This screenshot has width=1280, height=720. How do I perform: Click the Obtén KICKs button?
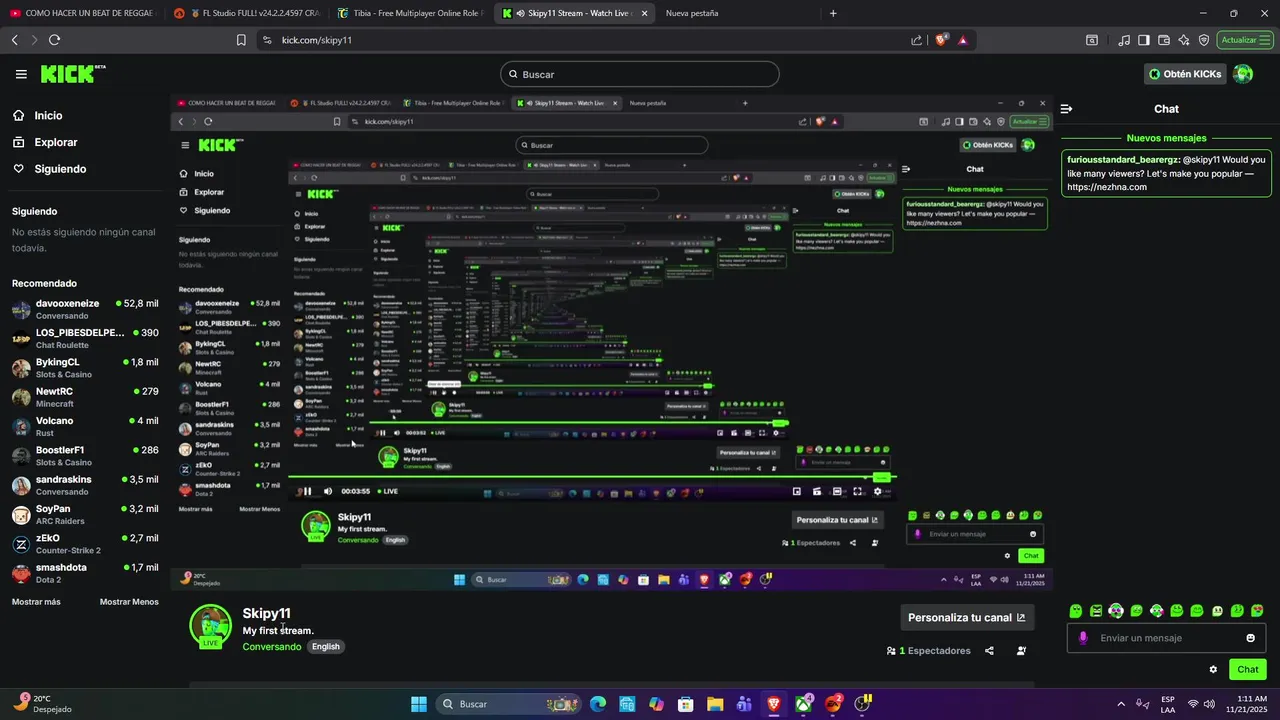(1185, 74)
